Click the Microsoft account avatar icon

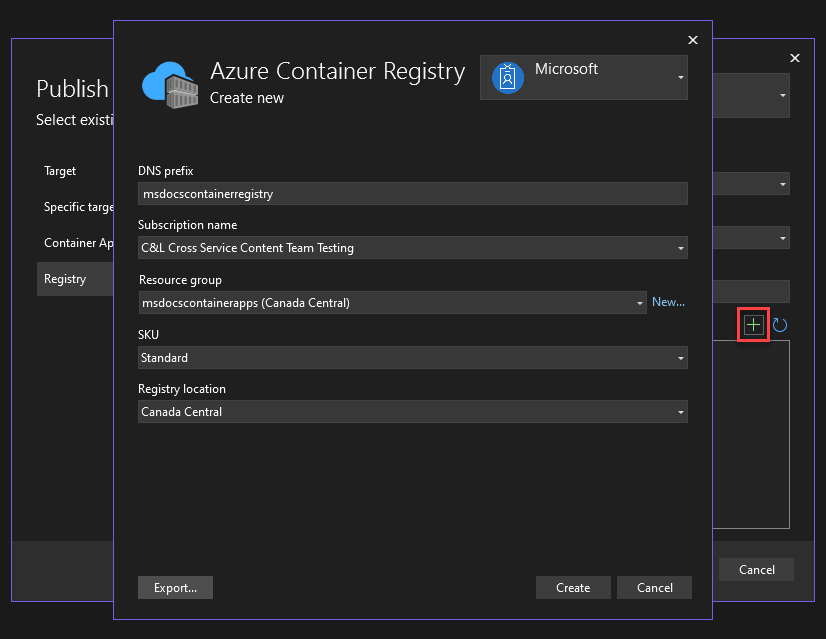506,77
